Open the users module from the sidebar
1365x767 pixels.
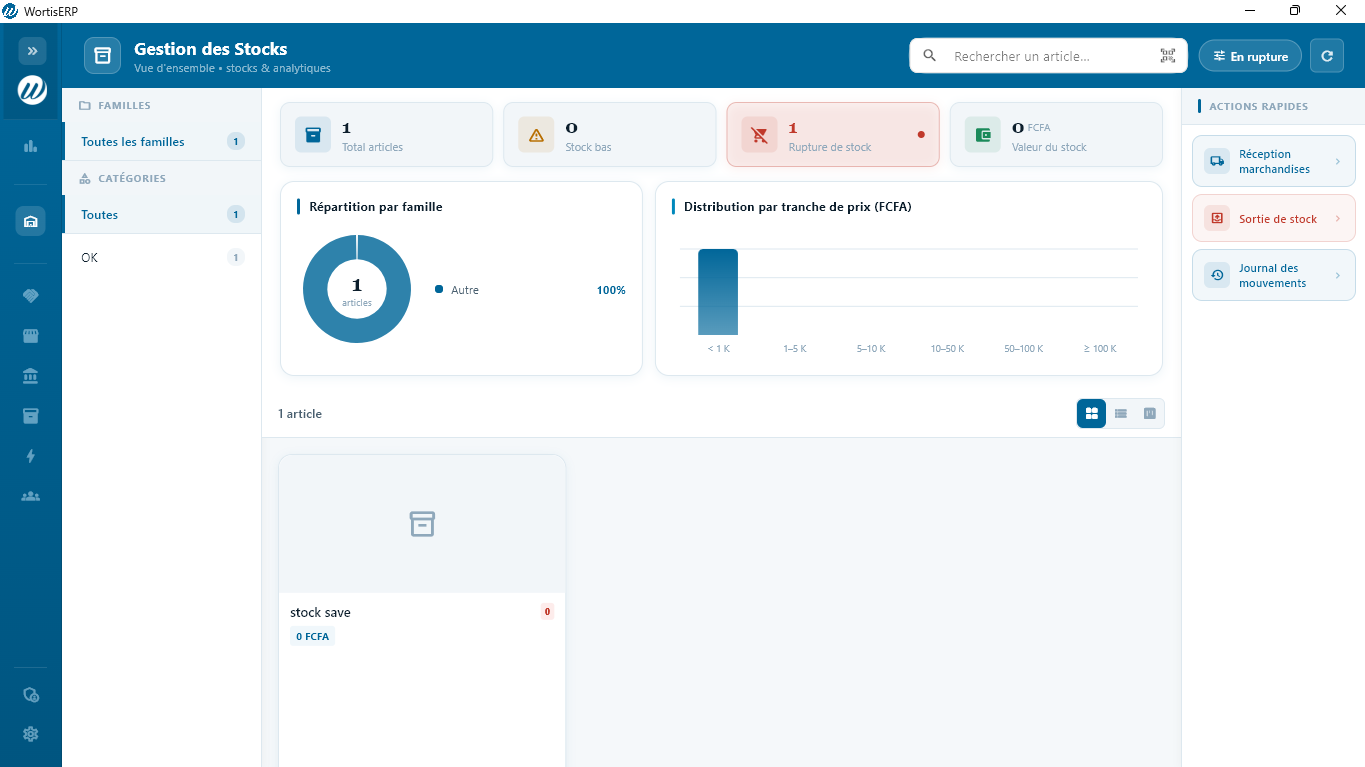coord(30,496)
